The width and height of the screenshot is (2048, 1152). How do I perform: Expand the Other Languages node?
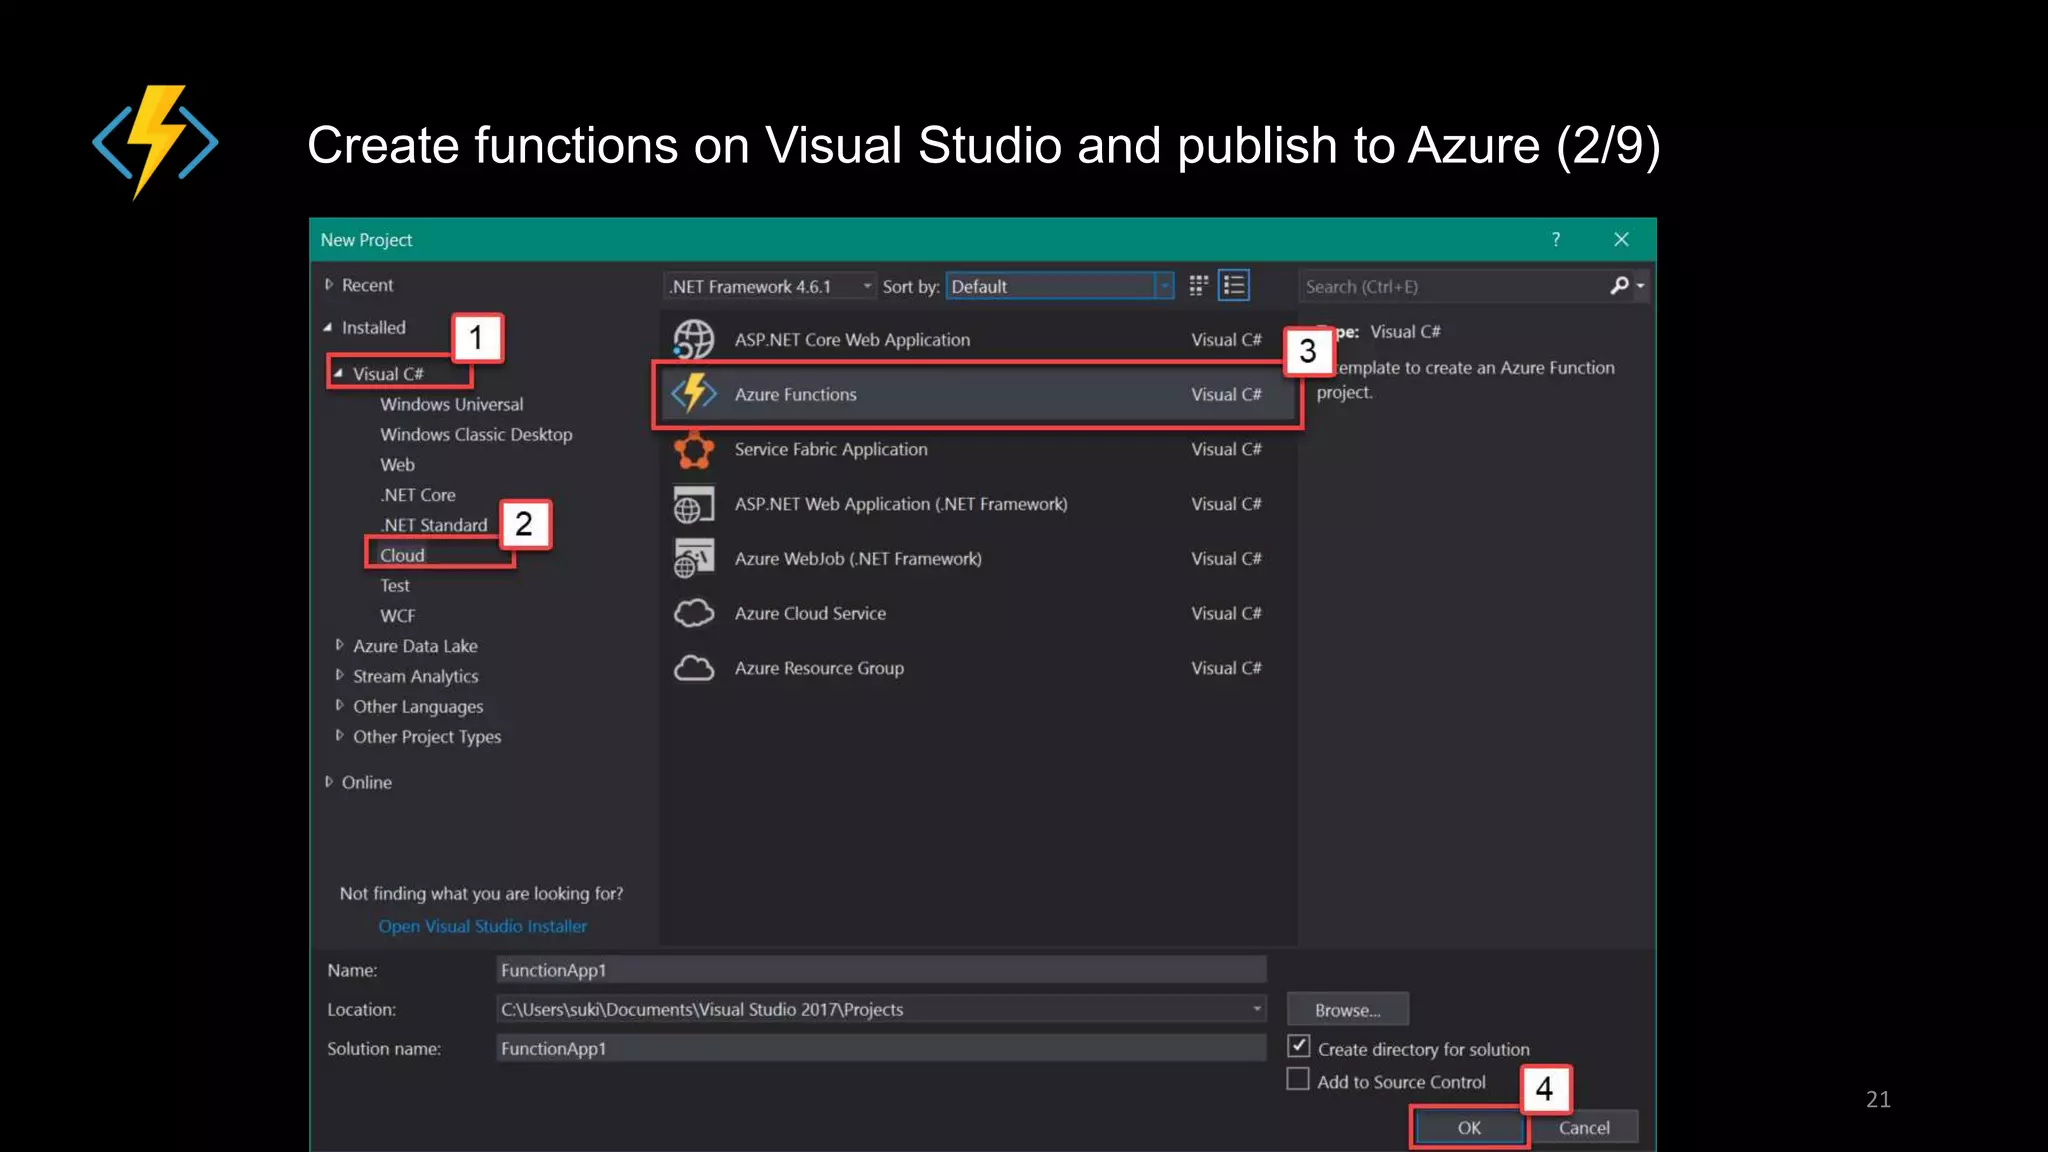point(339,705)
